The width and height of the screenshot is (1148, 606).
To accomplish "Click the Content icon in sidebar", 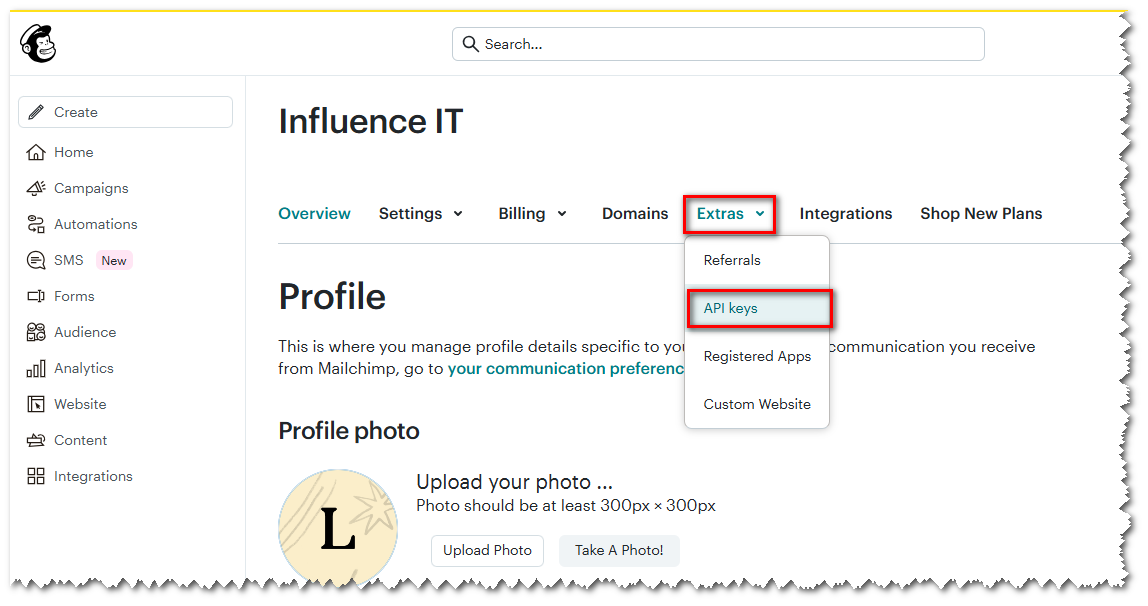I will click(x=36, y=440).
